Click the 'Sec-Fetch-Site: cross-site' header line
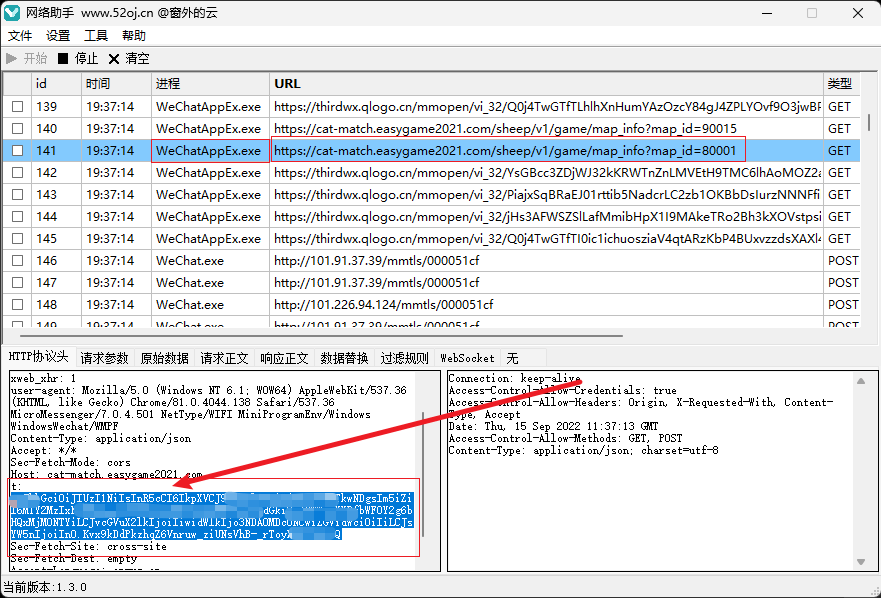Viewport: 881px width, 598px height. click(x=88, y=546)
